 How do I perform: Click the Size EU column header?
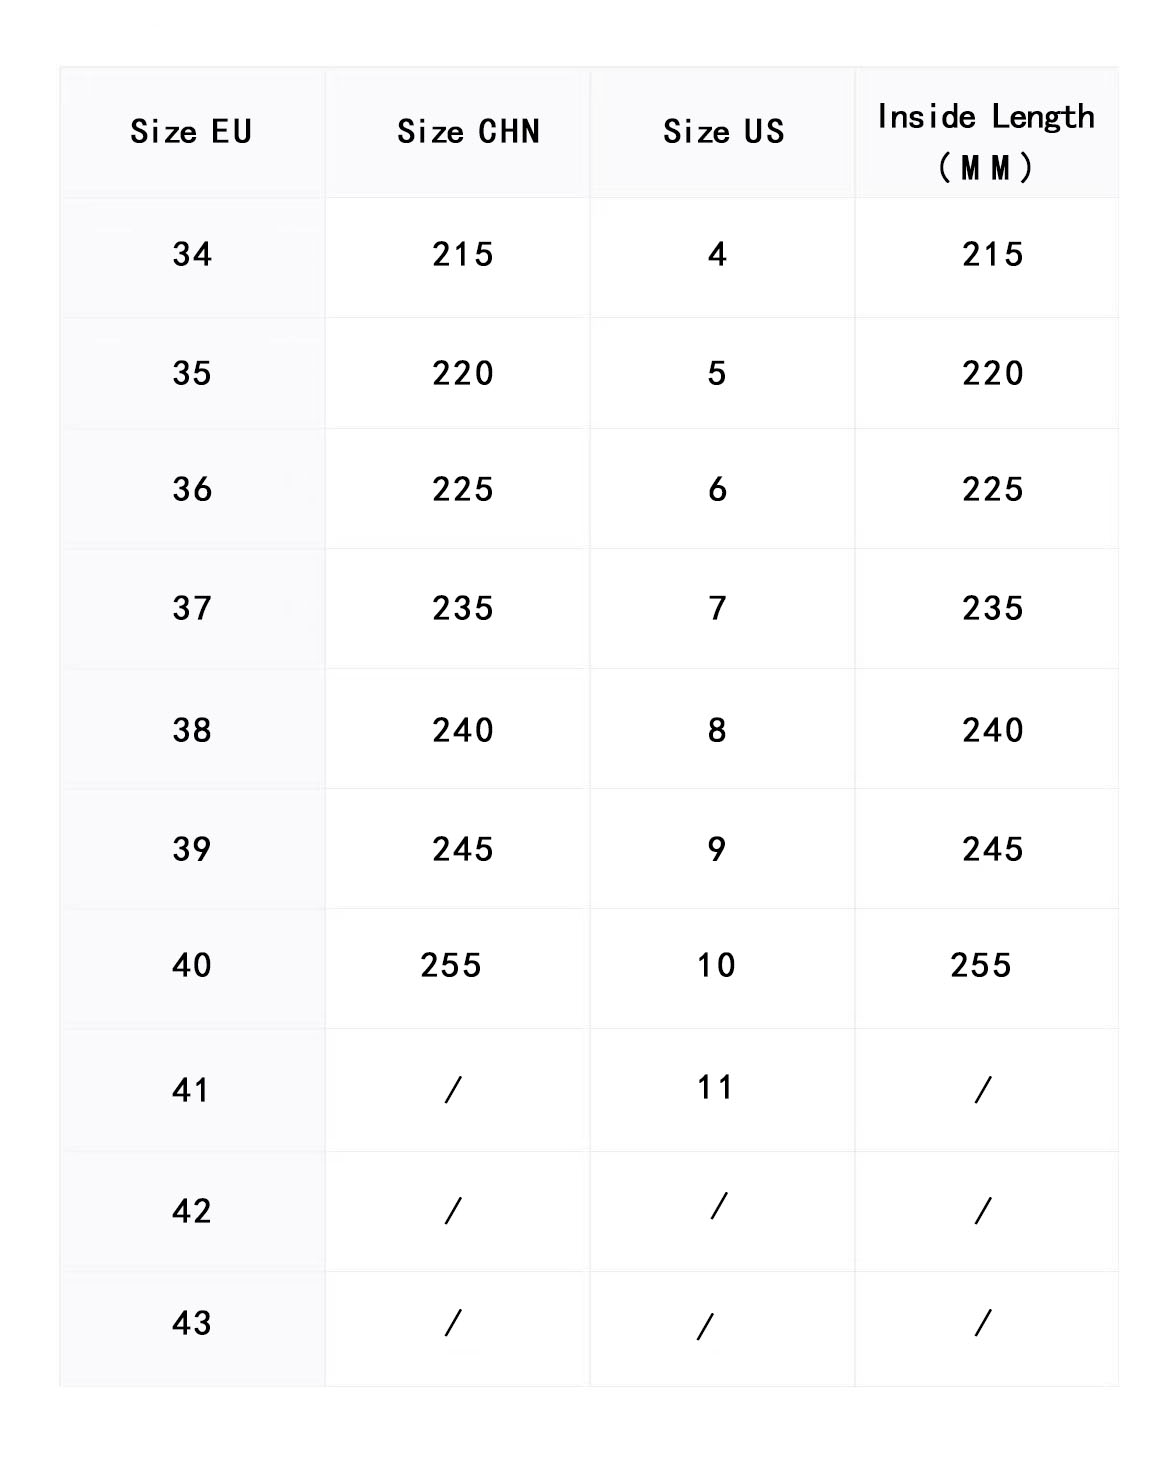click(x=191, y=131)
